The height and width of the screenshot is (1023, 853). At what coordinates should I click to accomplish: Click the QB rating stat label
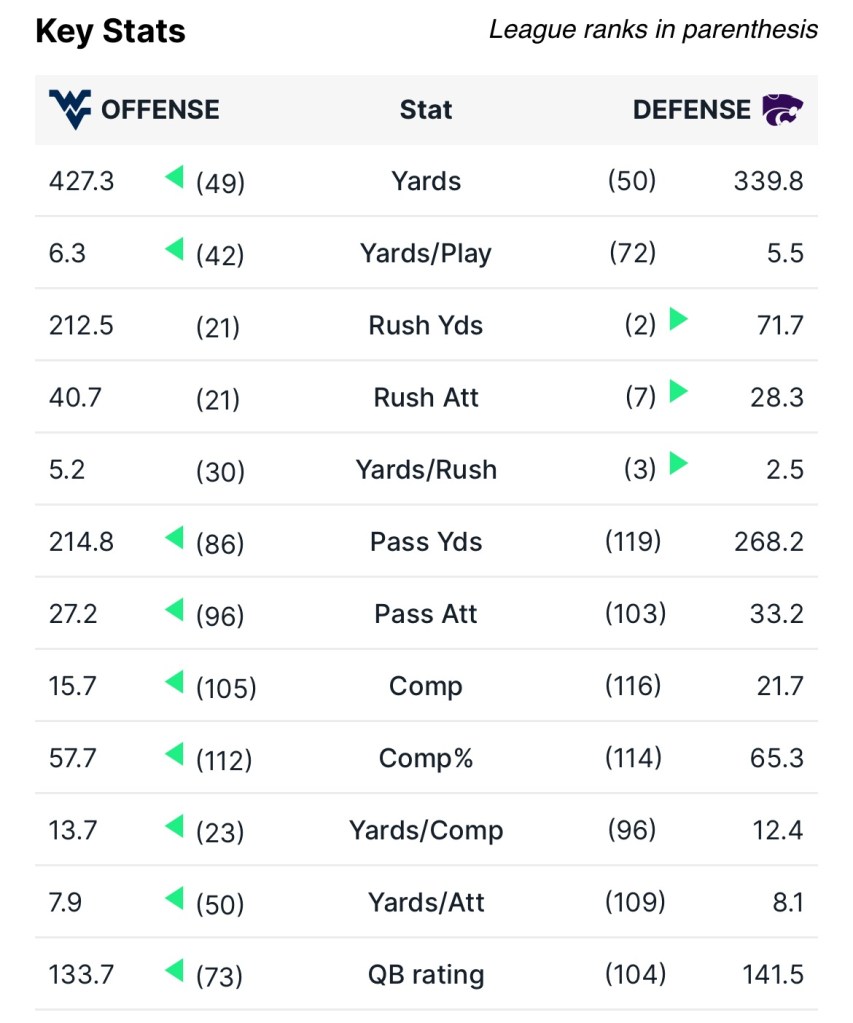tap(426, 974)
